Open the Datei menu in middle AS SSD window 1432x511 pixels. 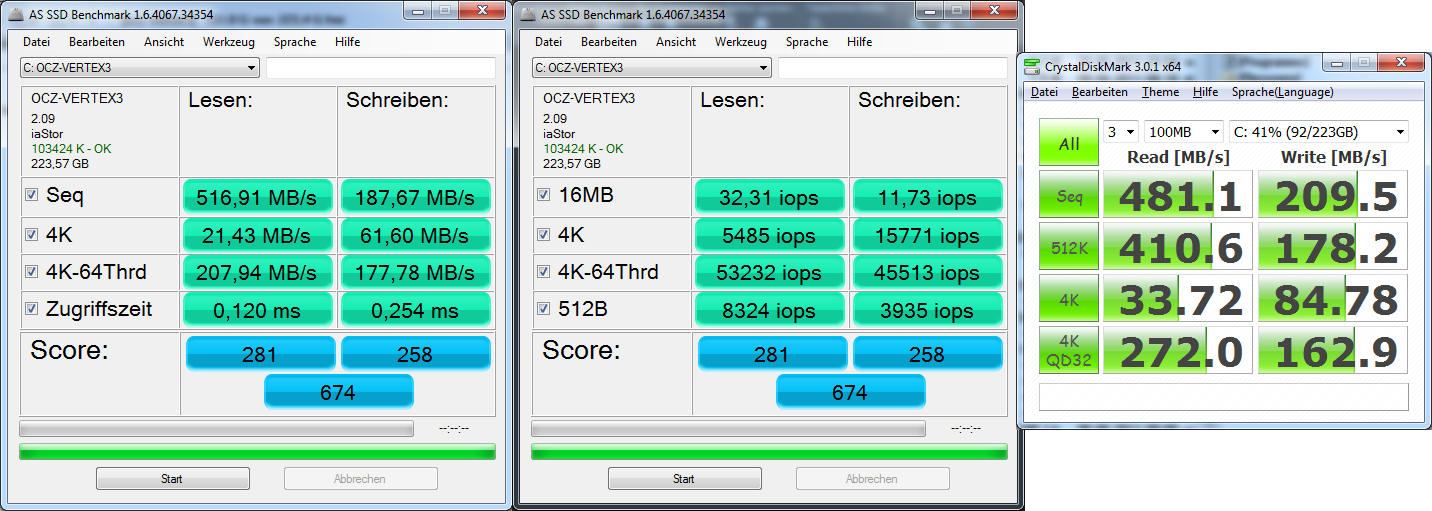point(548,42)
